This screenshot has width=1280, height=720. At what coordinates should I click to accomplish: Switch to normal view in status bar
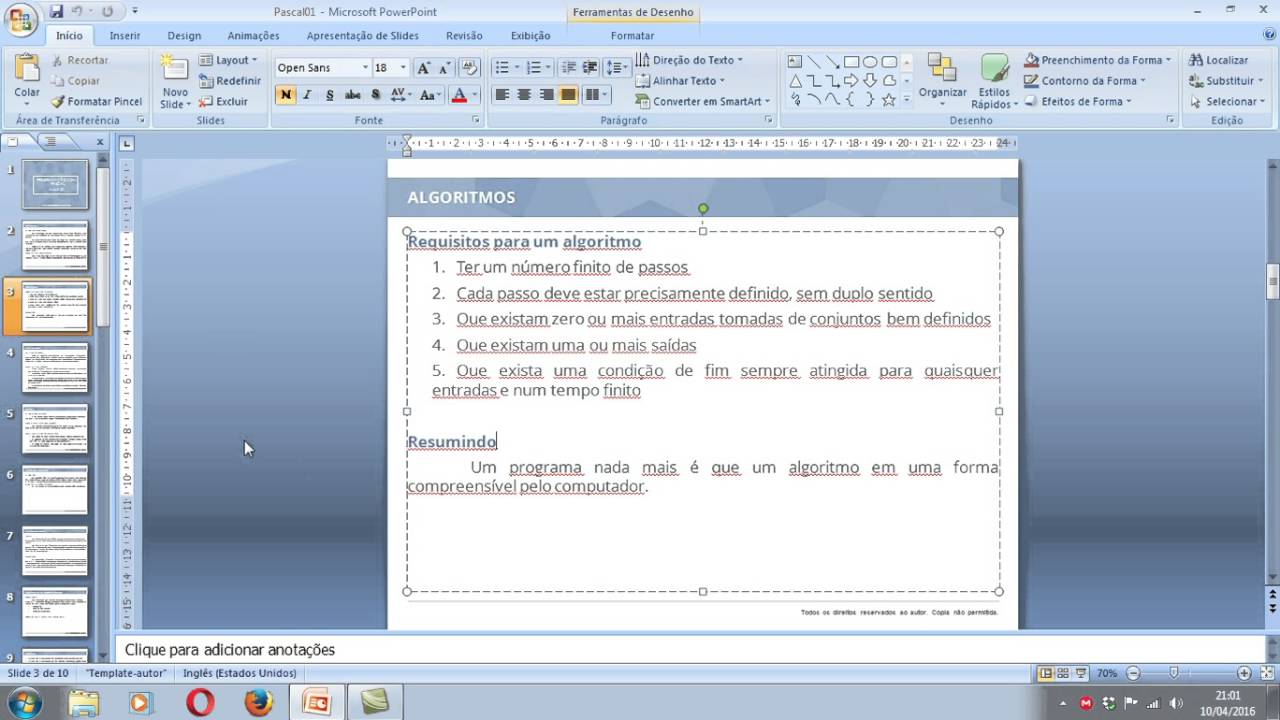pyautogui.click(x=1045, y=674)
